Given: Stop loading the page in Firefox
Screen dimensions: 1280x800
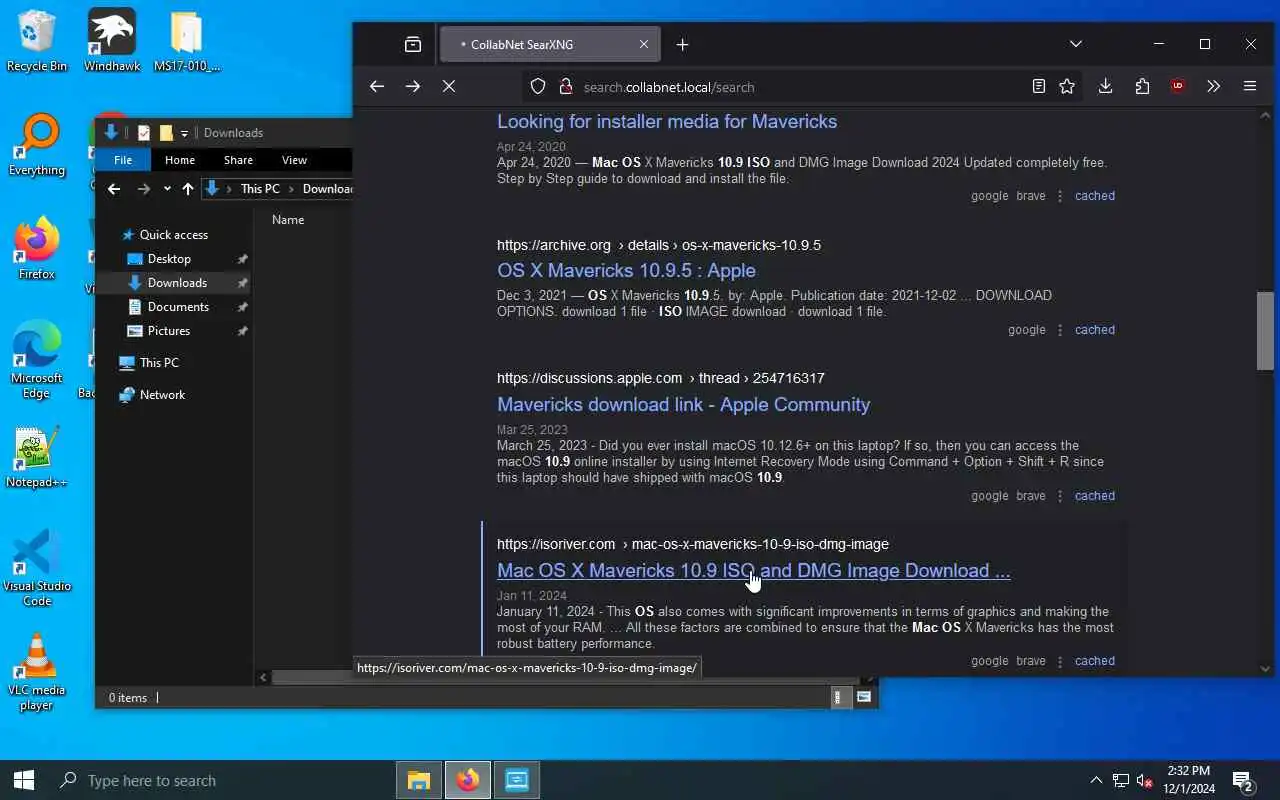Looking at the screenshot, I should point(449,87).
